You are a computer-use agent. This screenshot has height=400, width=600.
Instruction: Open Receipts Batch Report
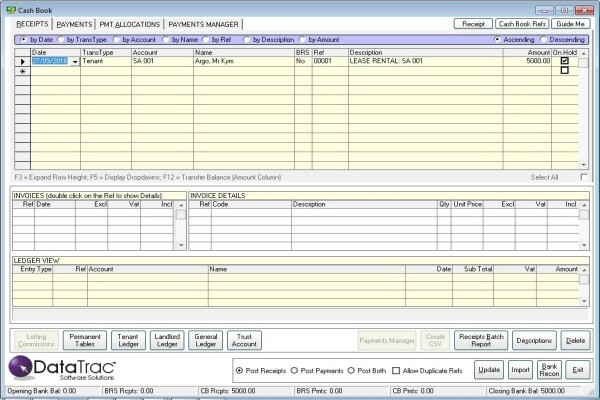(x=481, y=340)
